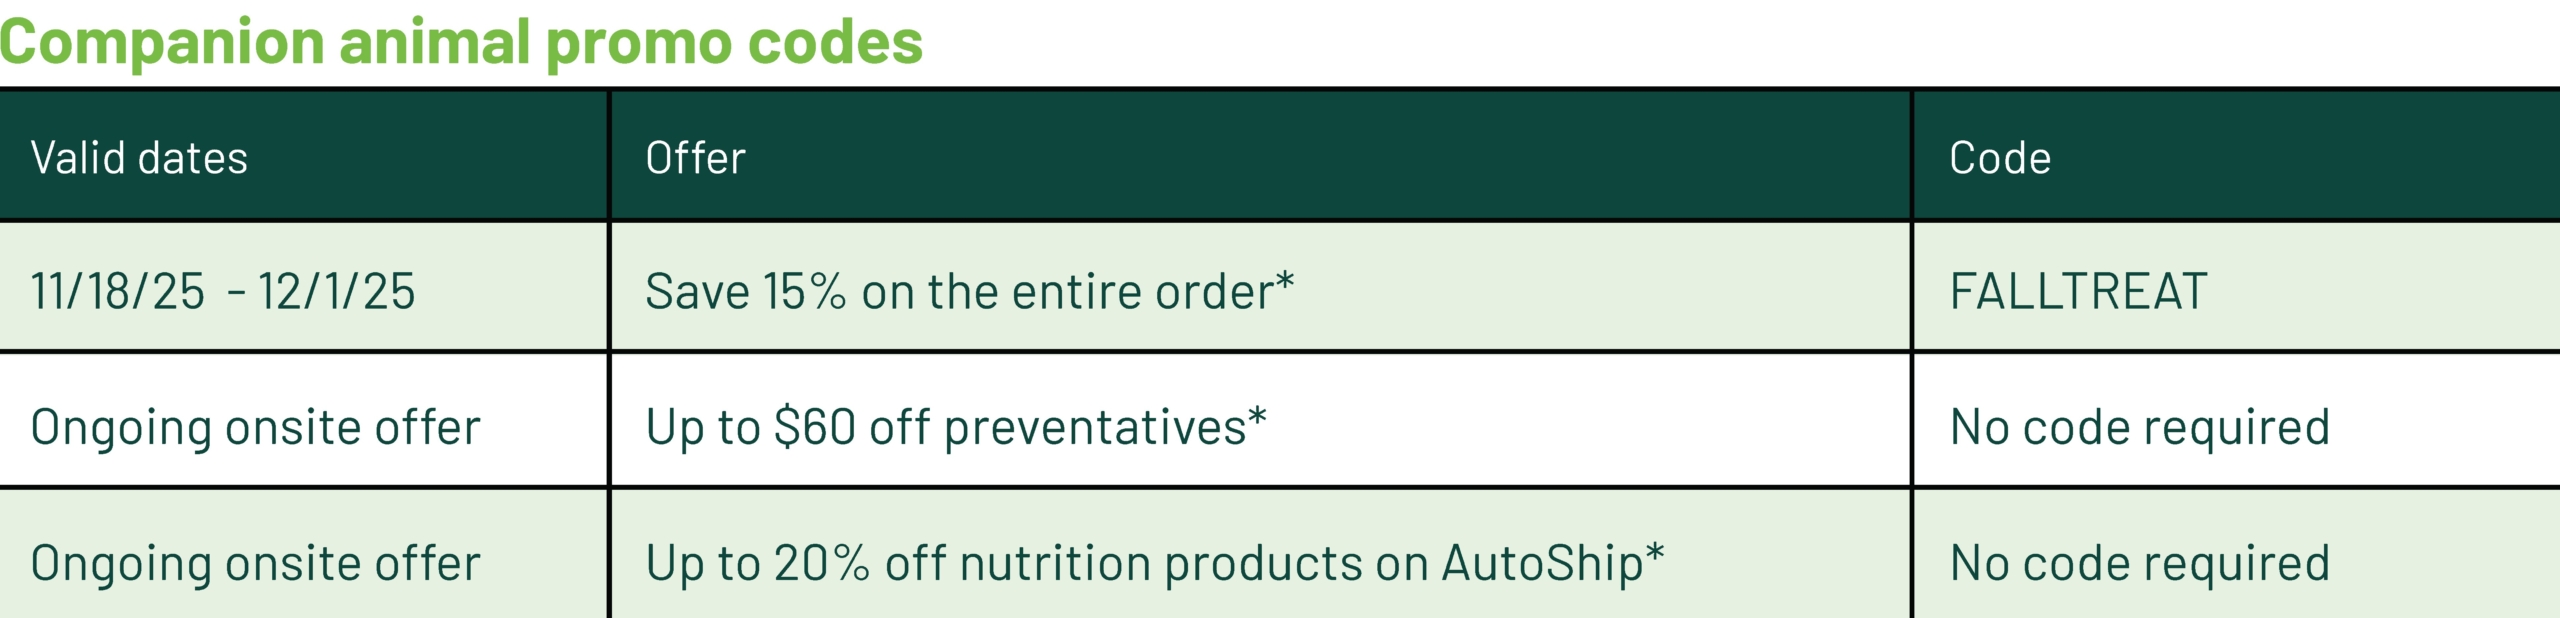This screenshot has height=618, width=2560.
Task: Click the asterisk after "AutoShip"
Action: point(1655,552)
